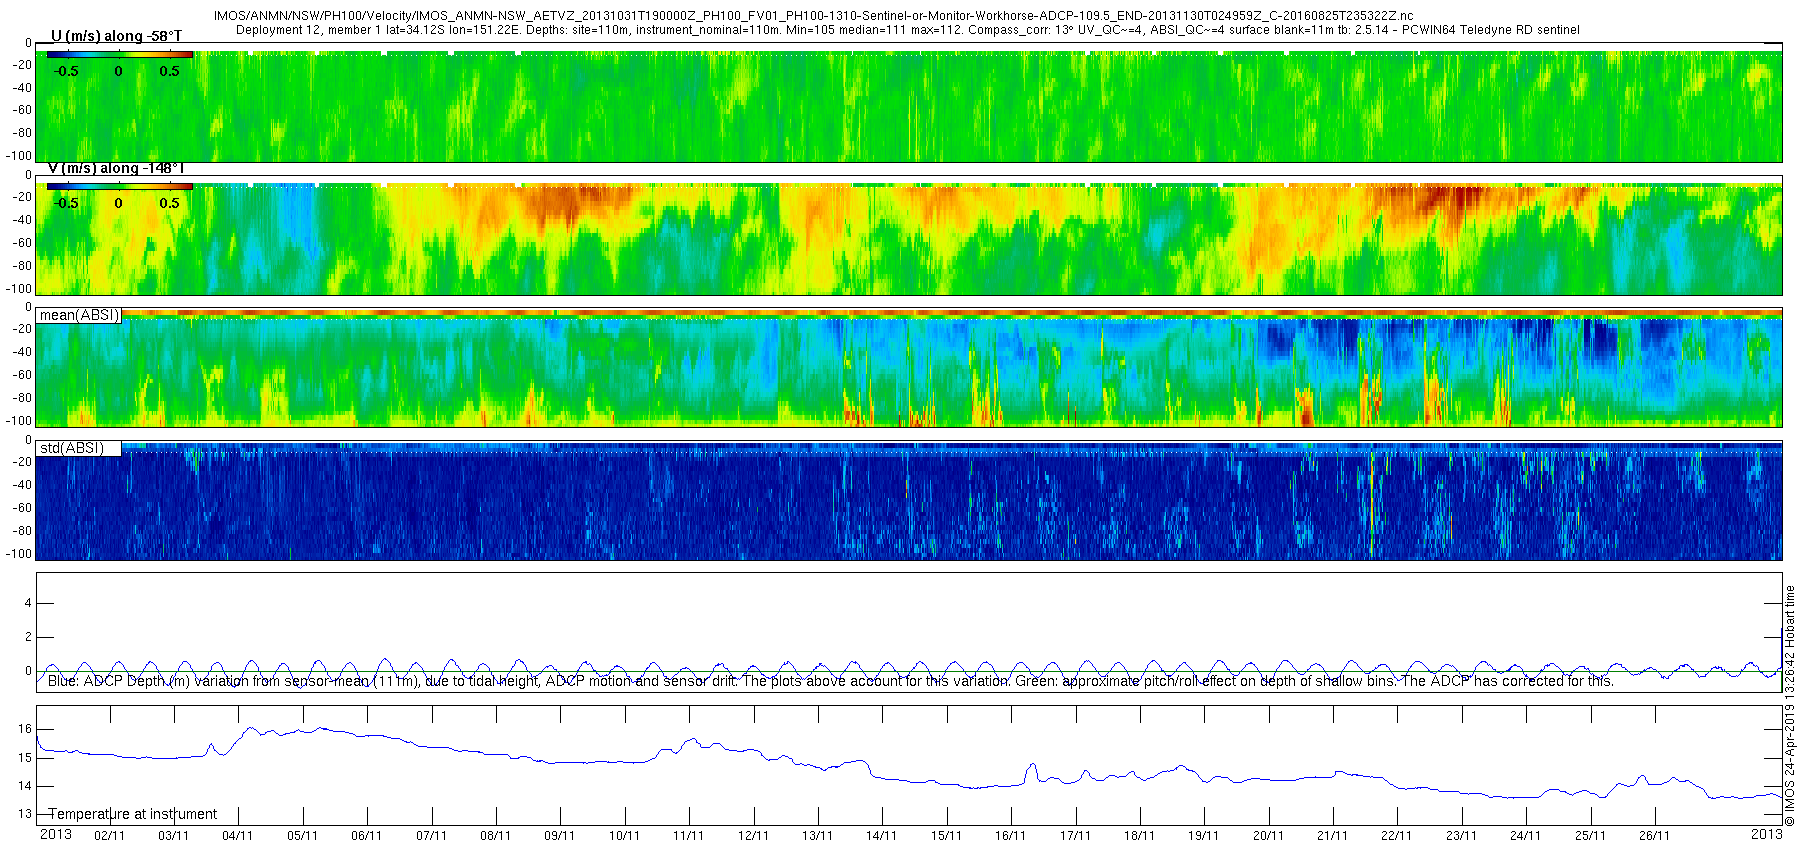Click the '17/11' date tick label
The height and width of the screenshot is (850, 1800).
1075,836
